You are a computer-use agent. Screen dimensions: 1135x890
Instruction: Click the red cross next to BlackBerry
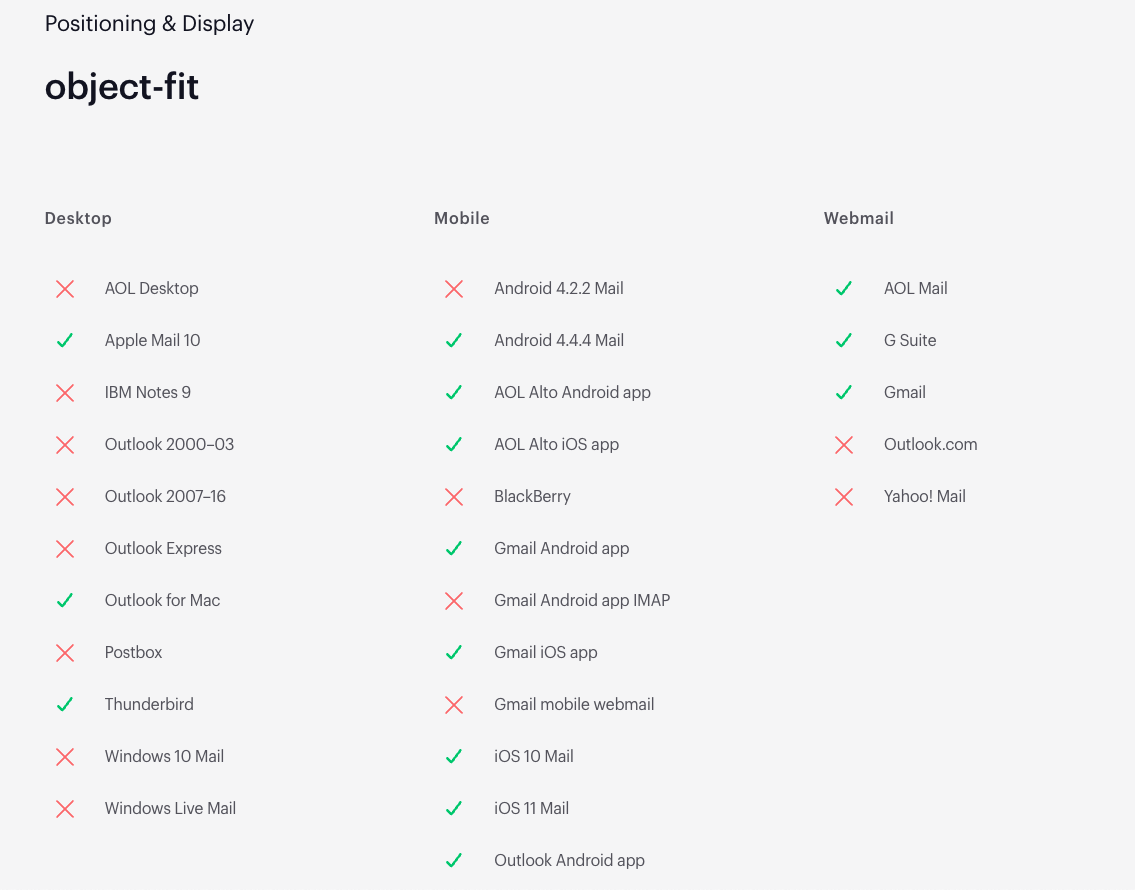pyautogui.click(x=454, y=497)
